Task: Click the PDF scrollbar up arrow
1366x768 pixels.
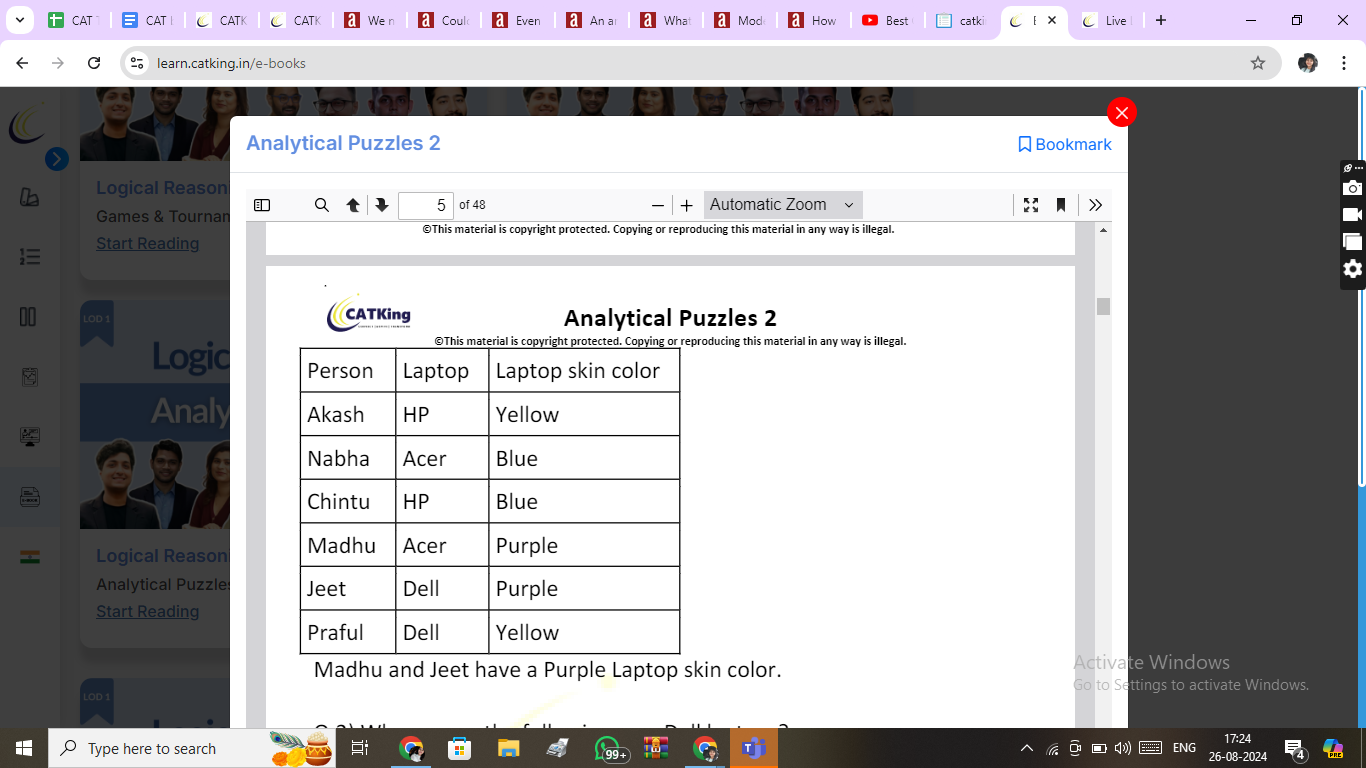Action: [1104, 230]
